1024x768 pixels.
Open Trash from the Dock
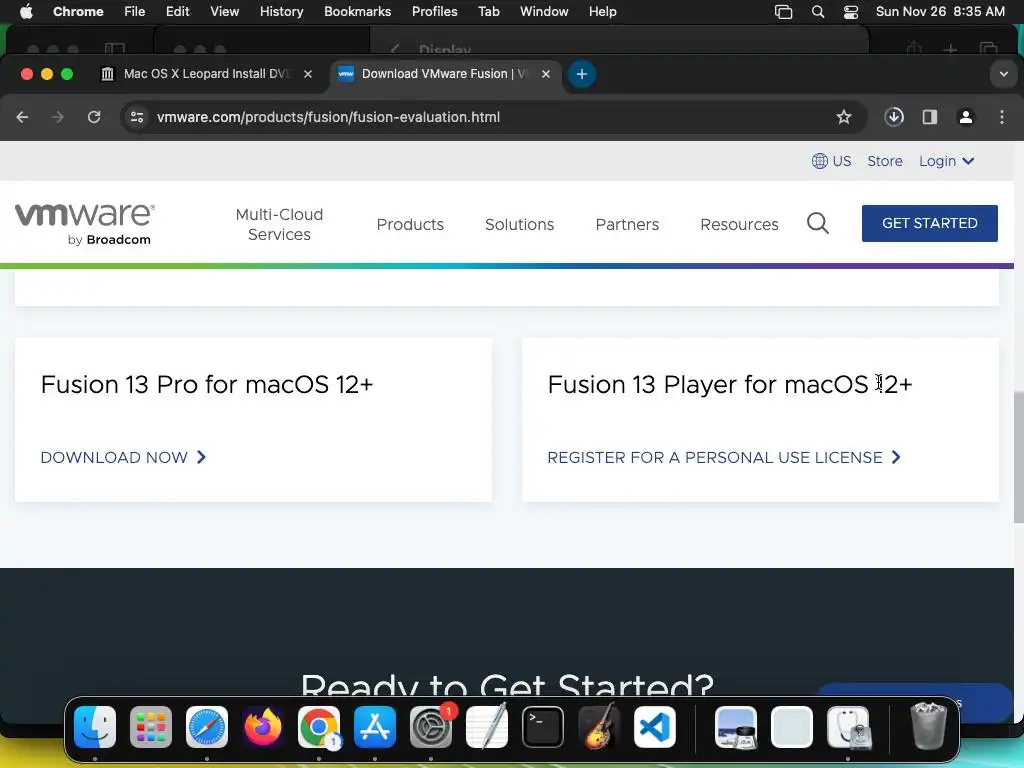[x=928, y=727]
